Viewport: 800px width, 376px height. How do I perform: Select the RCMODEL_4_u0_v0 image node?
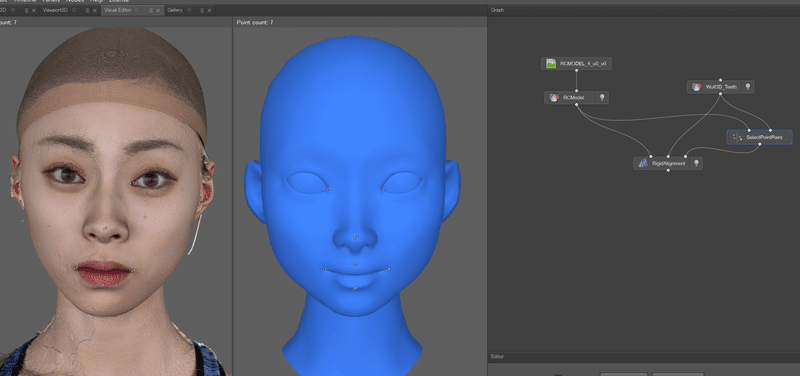tap(577, 63)
